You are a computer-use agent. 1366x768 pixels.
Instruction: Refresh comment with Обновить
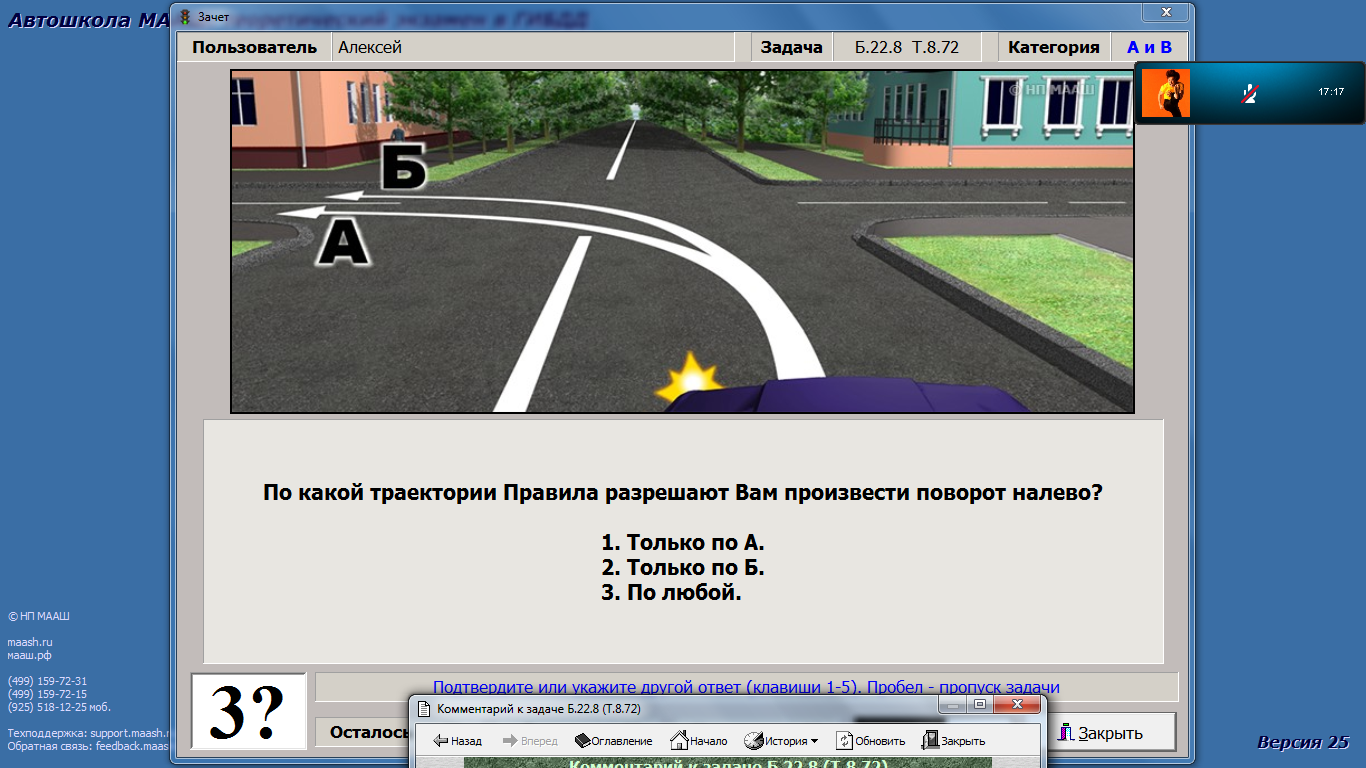tap(871, 741)
